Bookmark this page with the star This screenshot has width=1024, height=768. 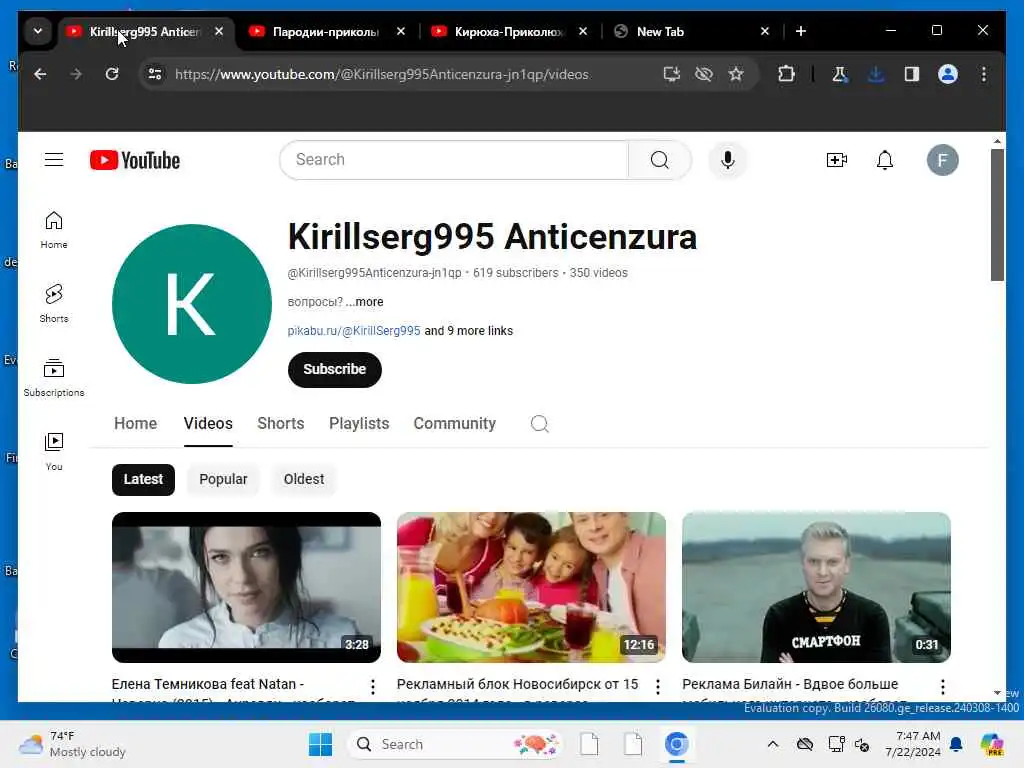(736, 74)
